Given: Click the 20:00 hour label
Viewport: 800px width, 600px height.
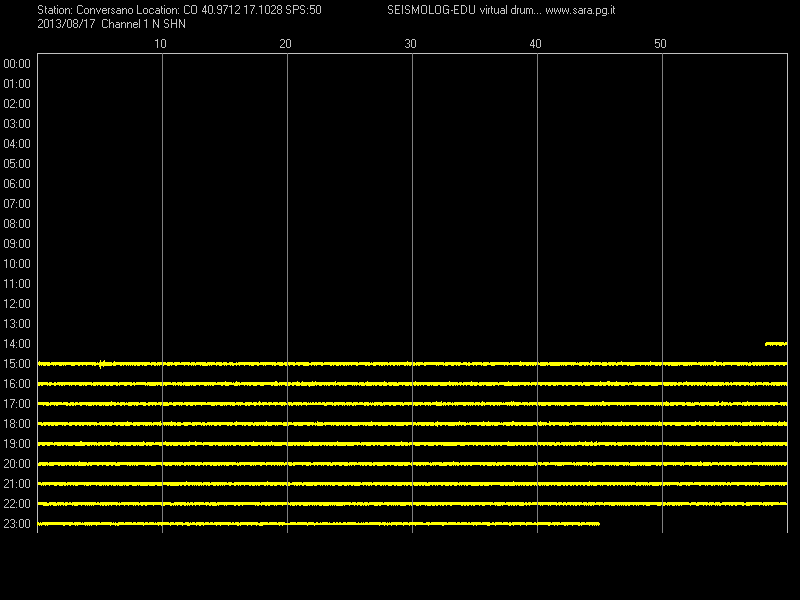Looking at the screenshot, I should click(17, 464).
